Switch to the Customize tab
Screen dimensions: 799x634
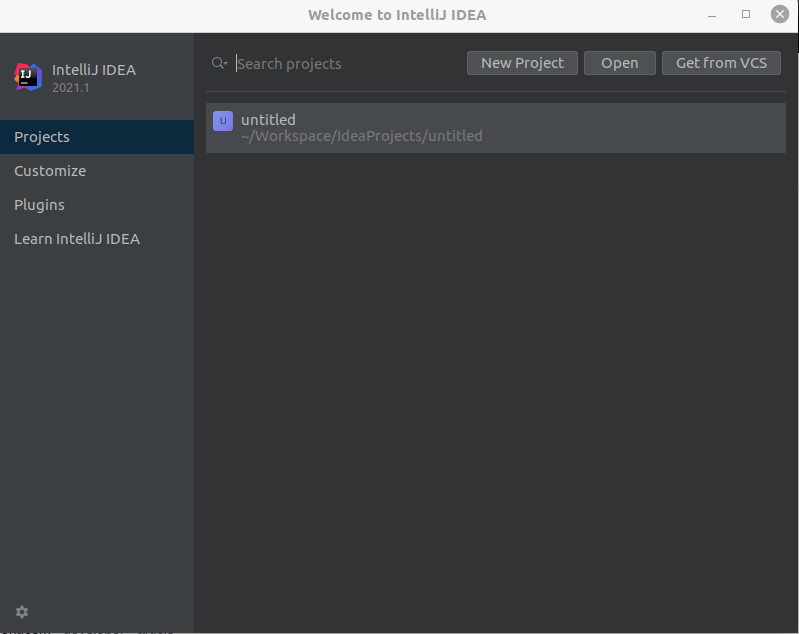[97, 171]
